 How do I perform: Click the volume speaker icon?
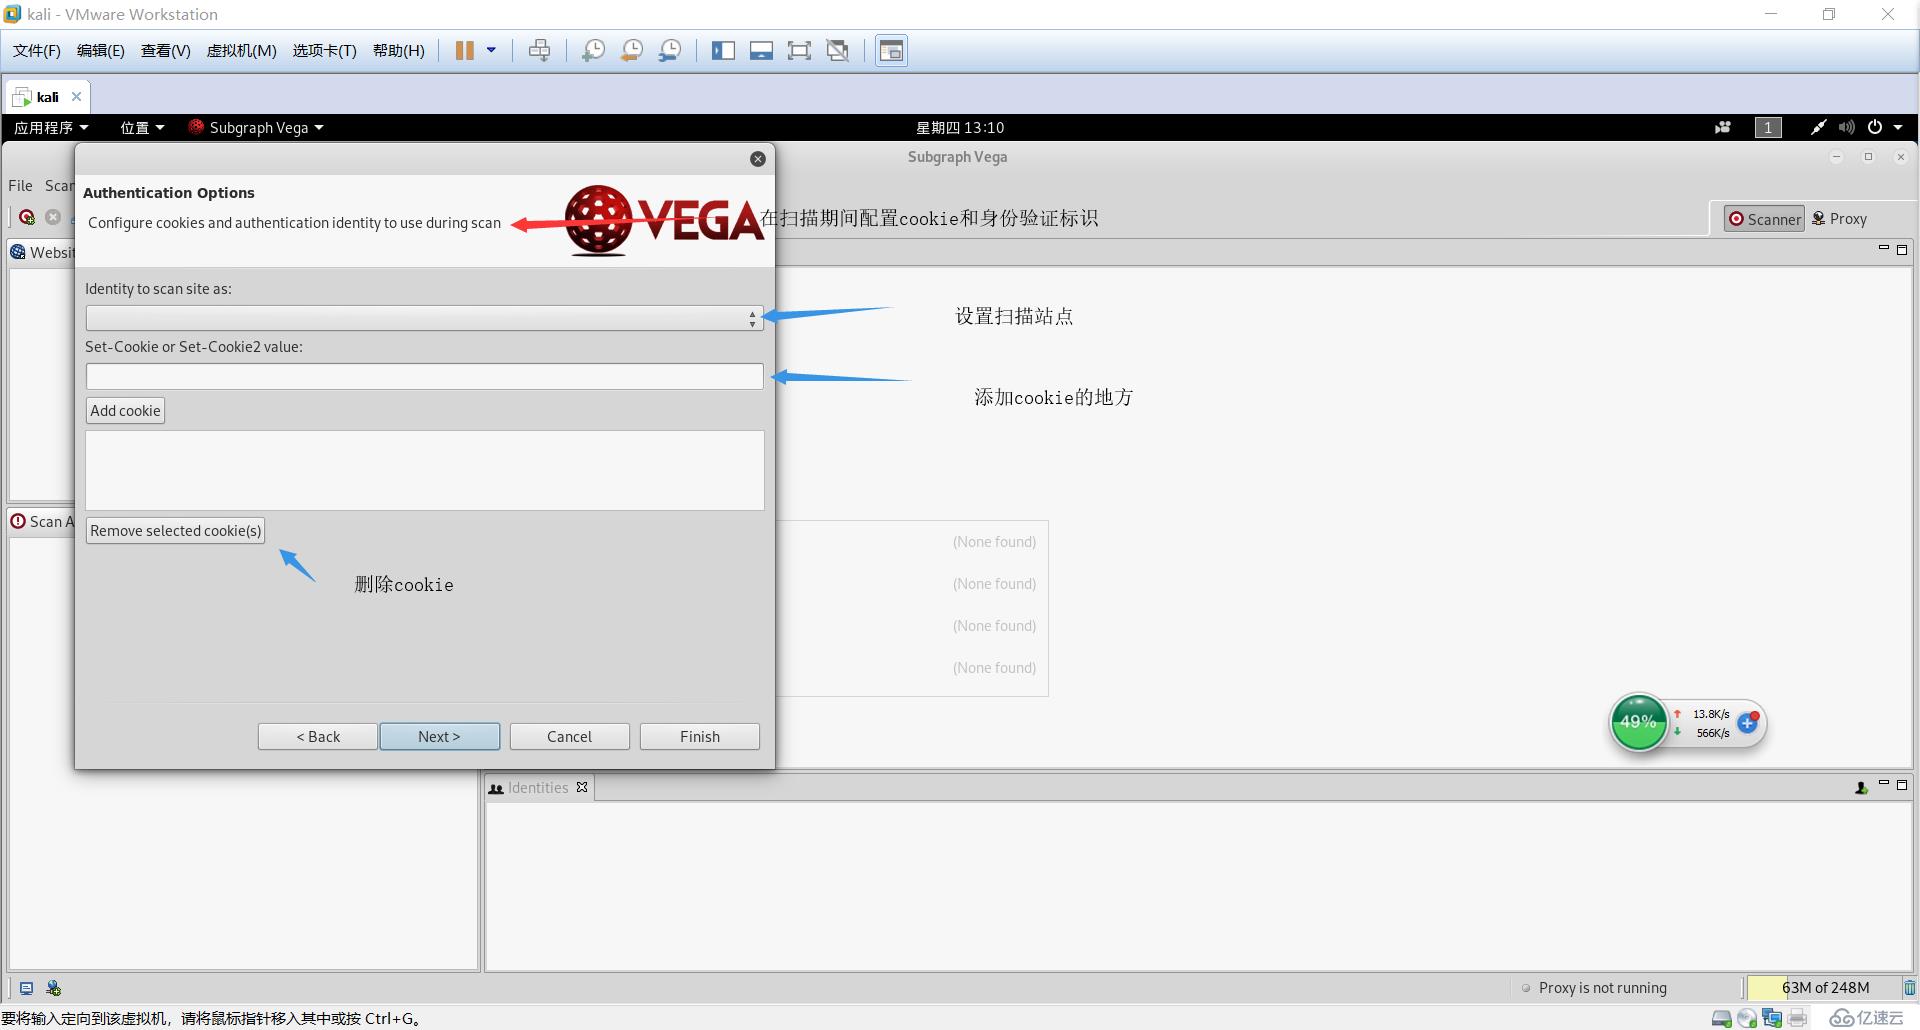(x=1847, y=128)
